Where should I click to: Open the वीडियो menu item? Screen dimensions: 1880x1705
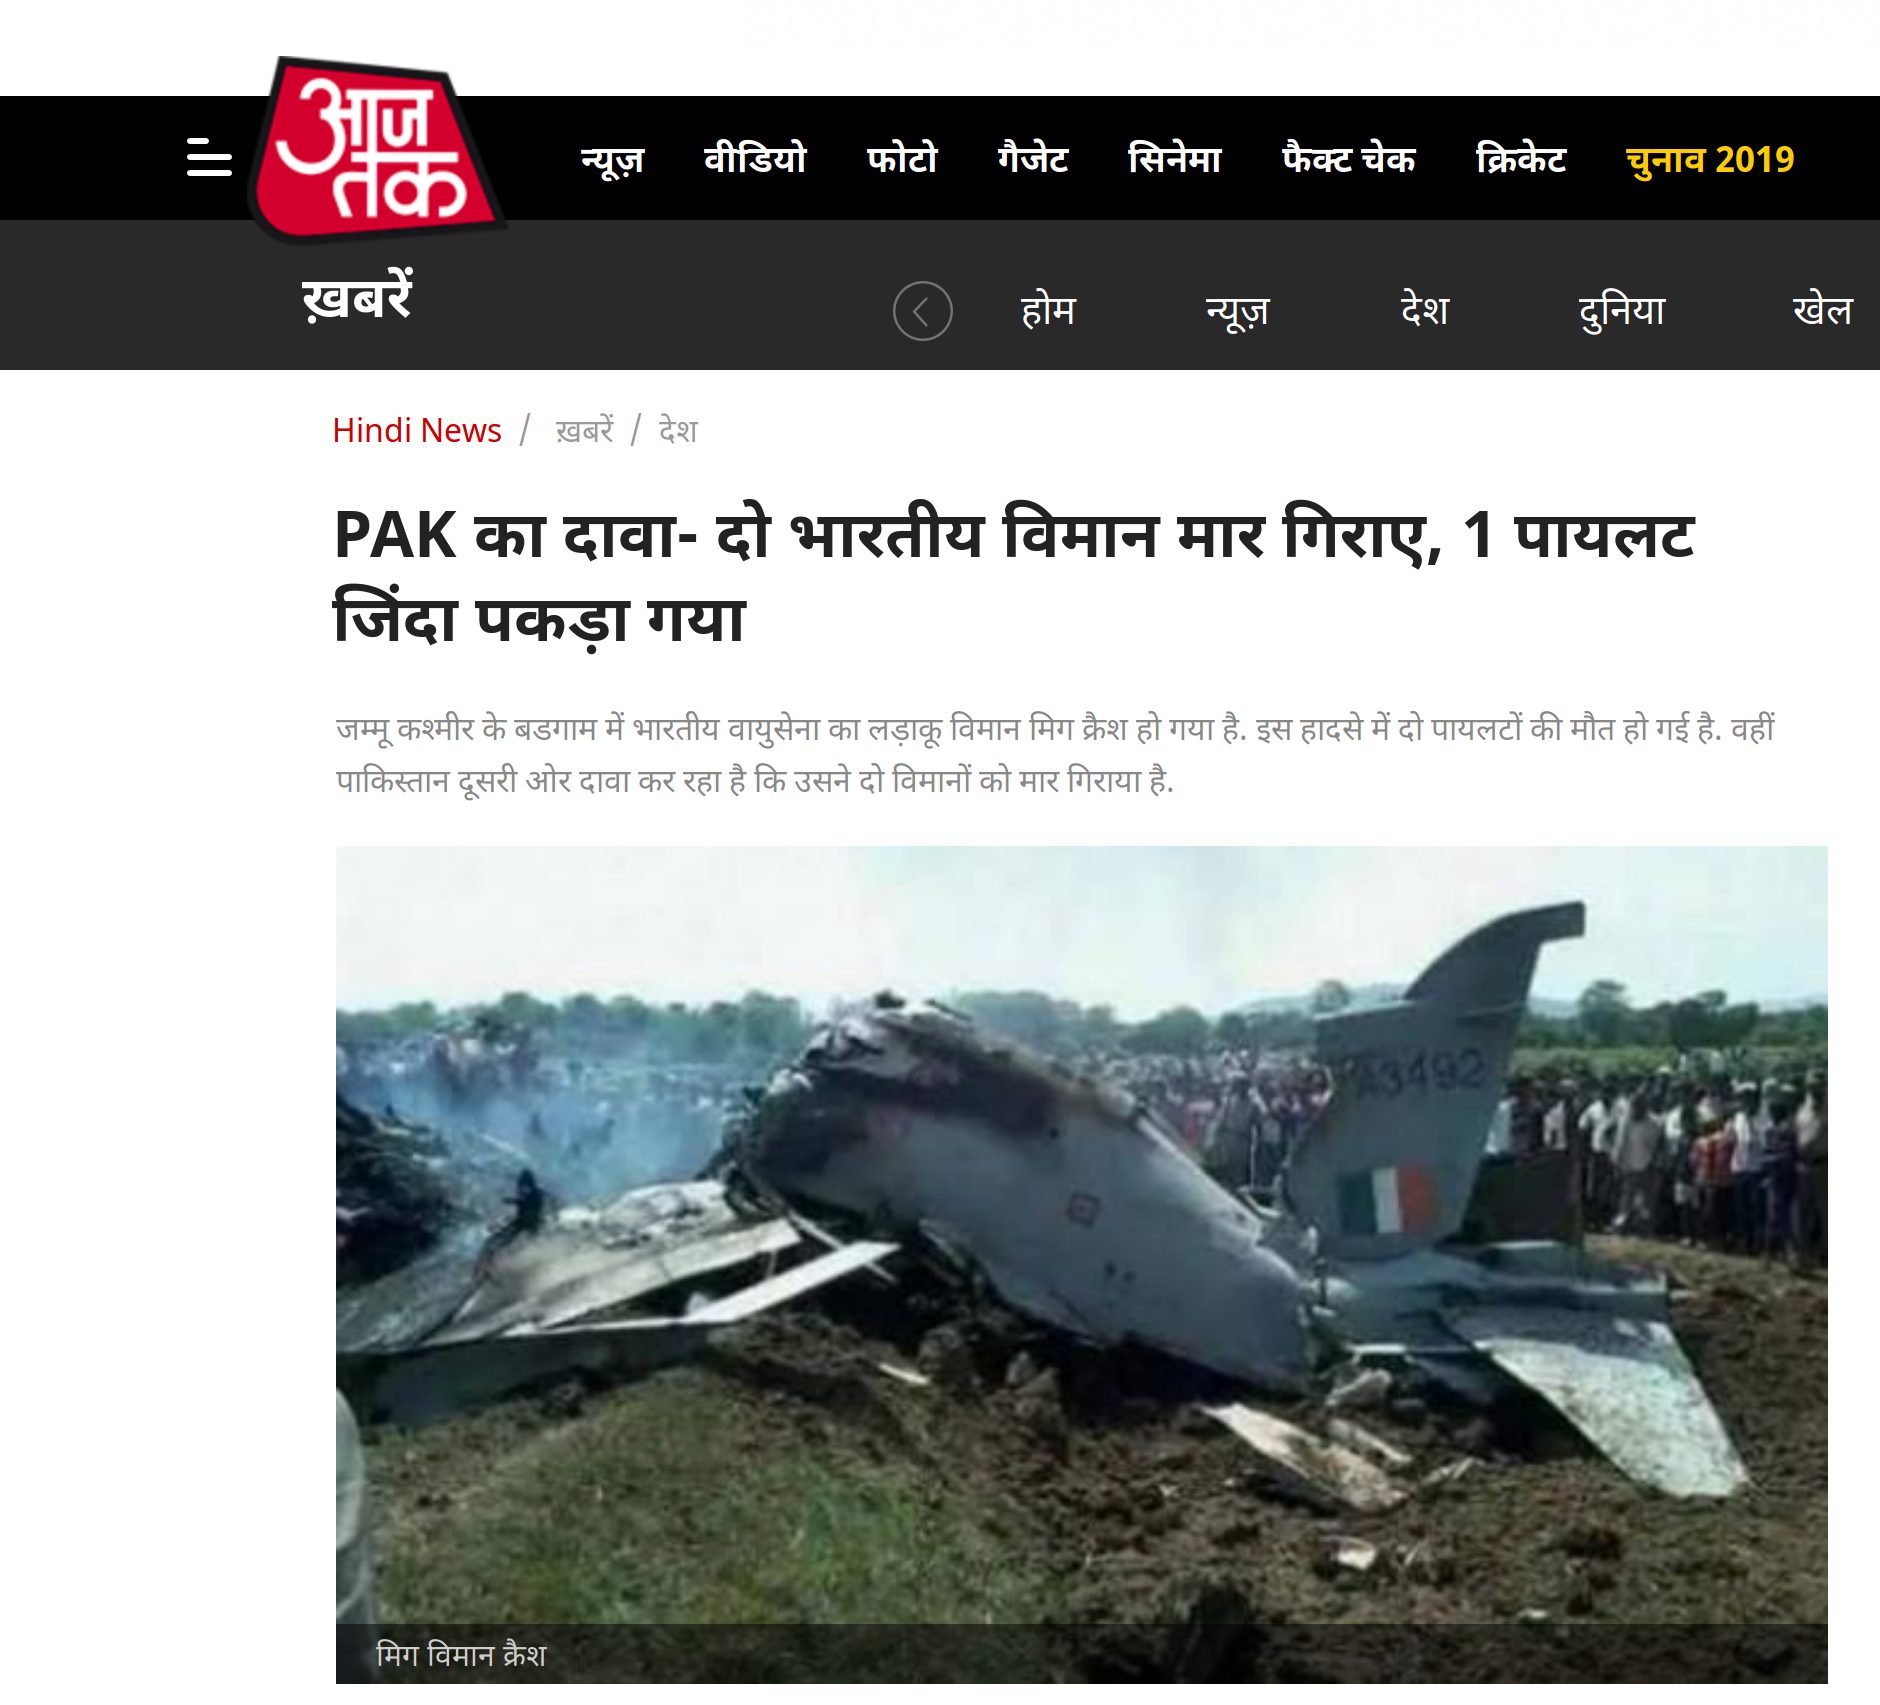755,158
